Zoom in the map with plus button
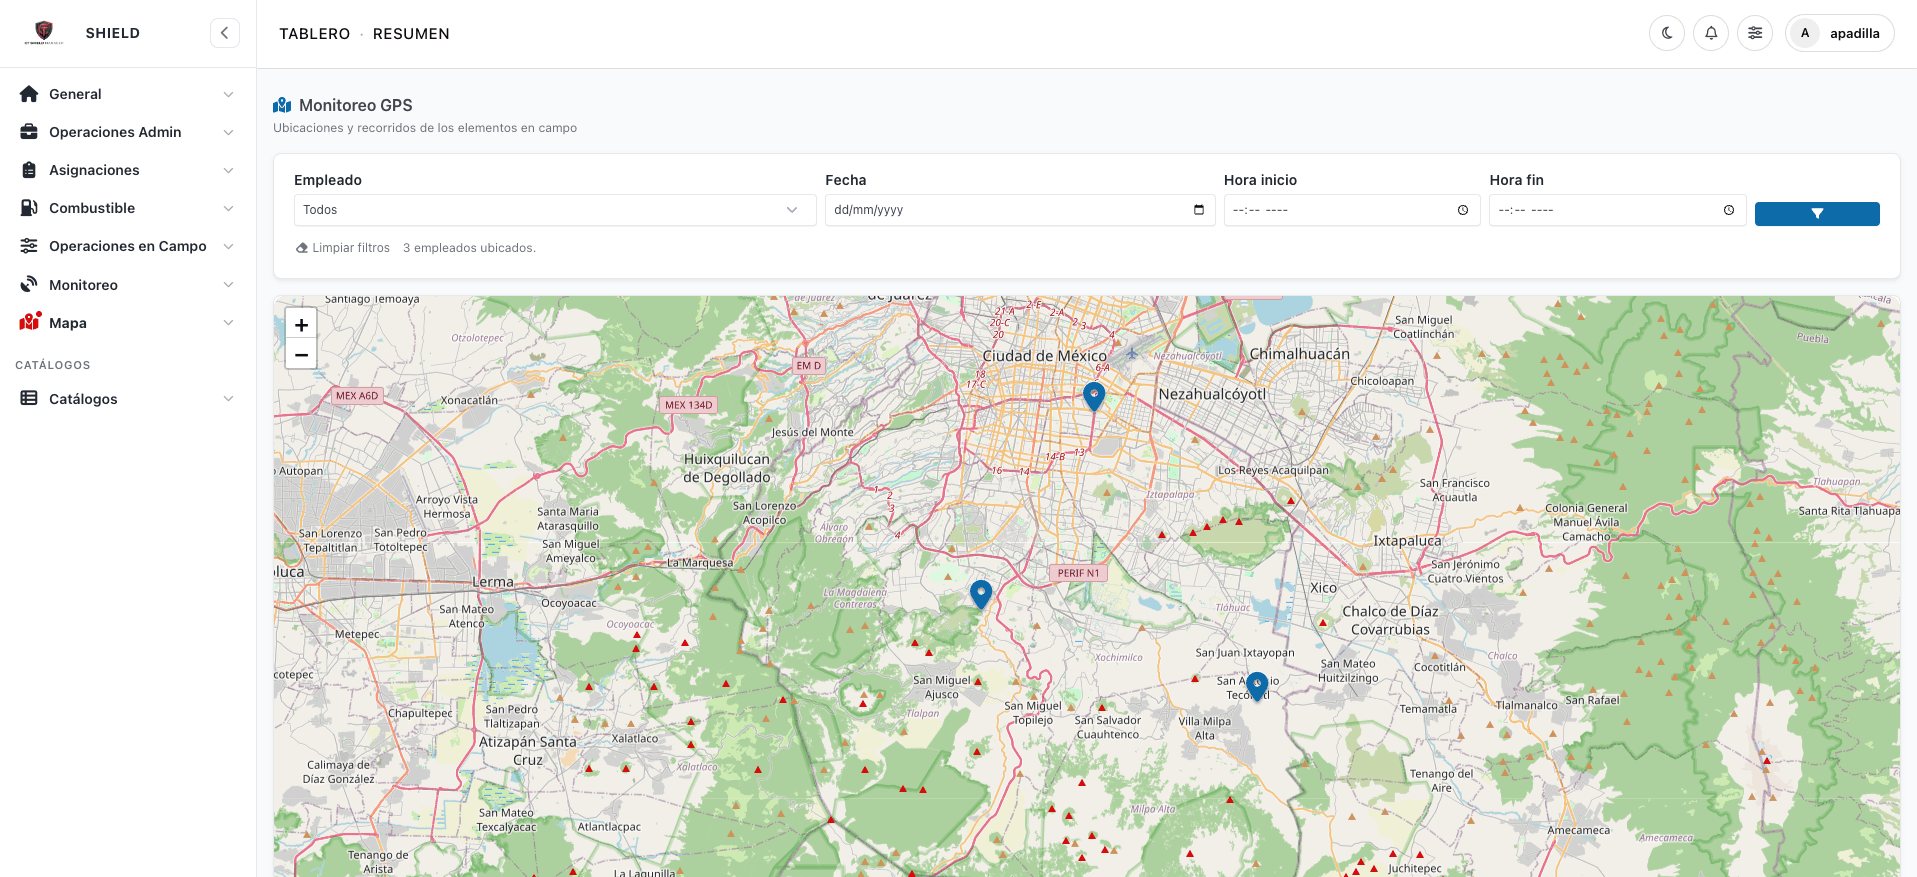The width and height of the screenshot is (1917, 877). 301,324
